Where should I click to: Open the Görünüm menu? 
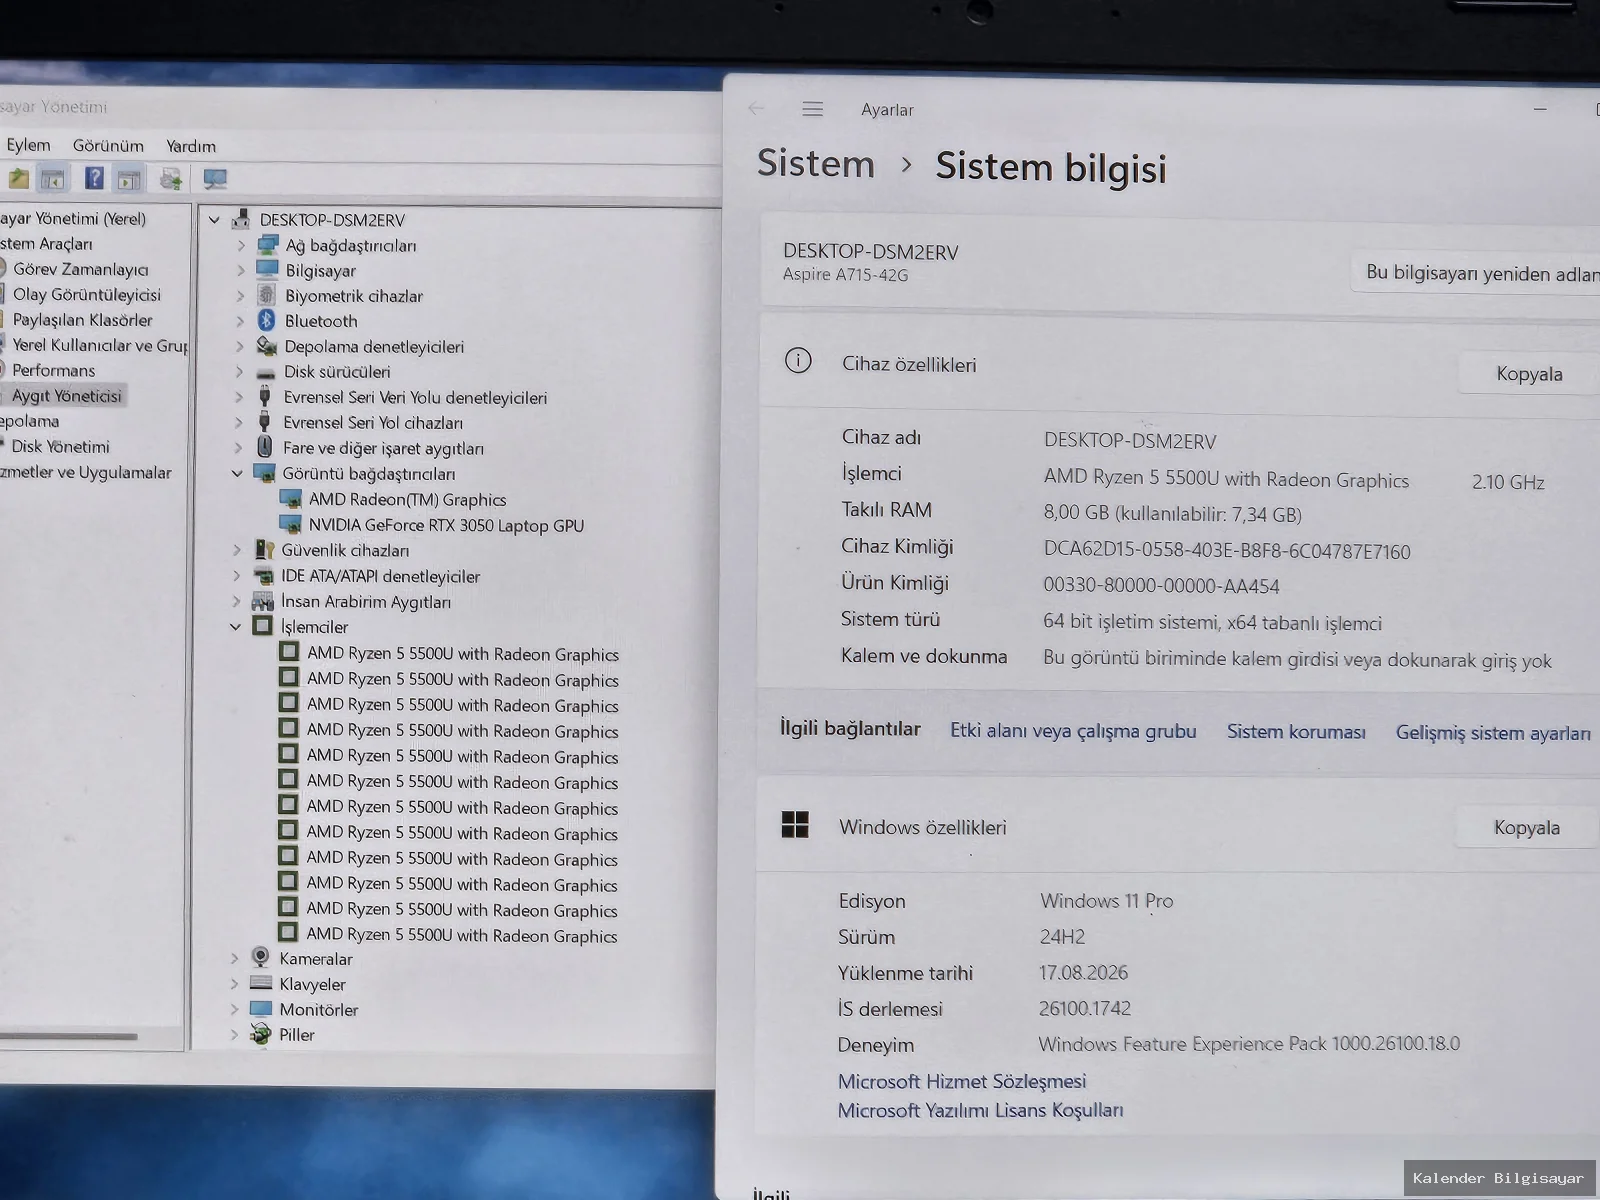[x=108, y=146]
